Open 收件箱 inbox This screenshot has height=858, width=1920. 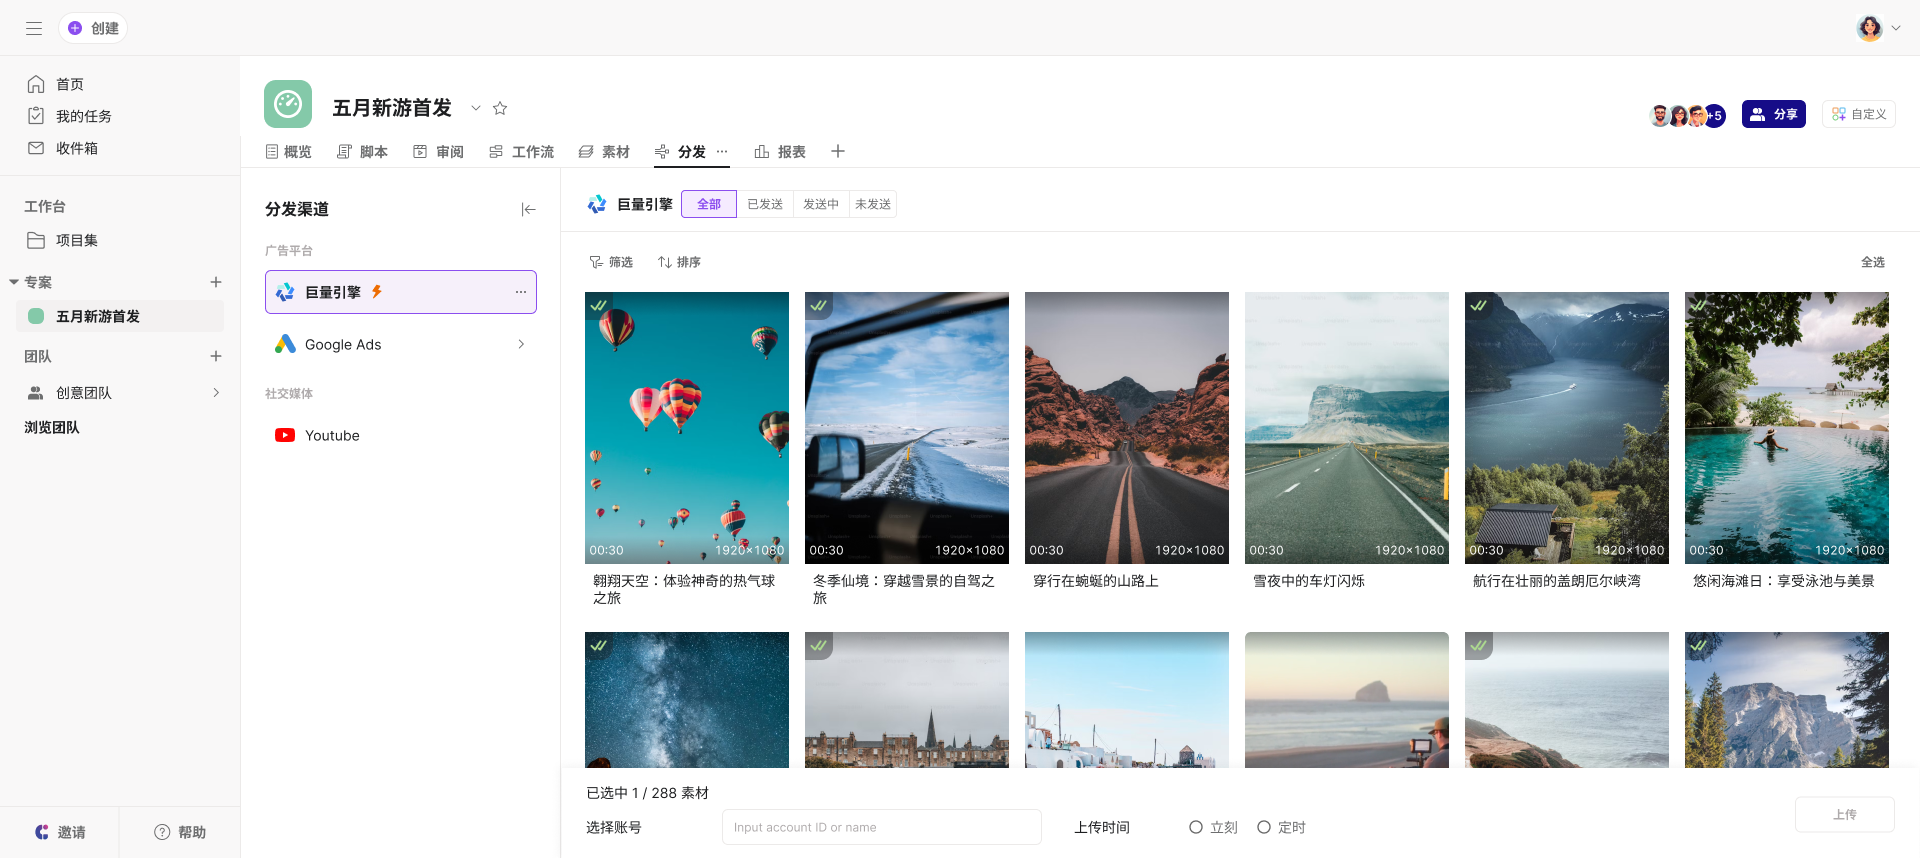(76, 148)
